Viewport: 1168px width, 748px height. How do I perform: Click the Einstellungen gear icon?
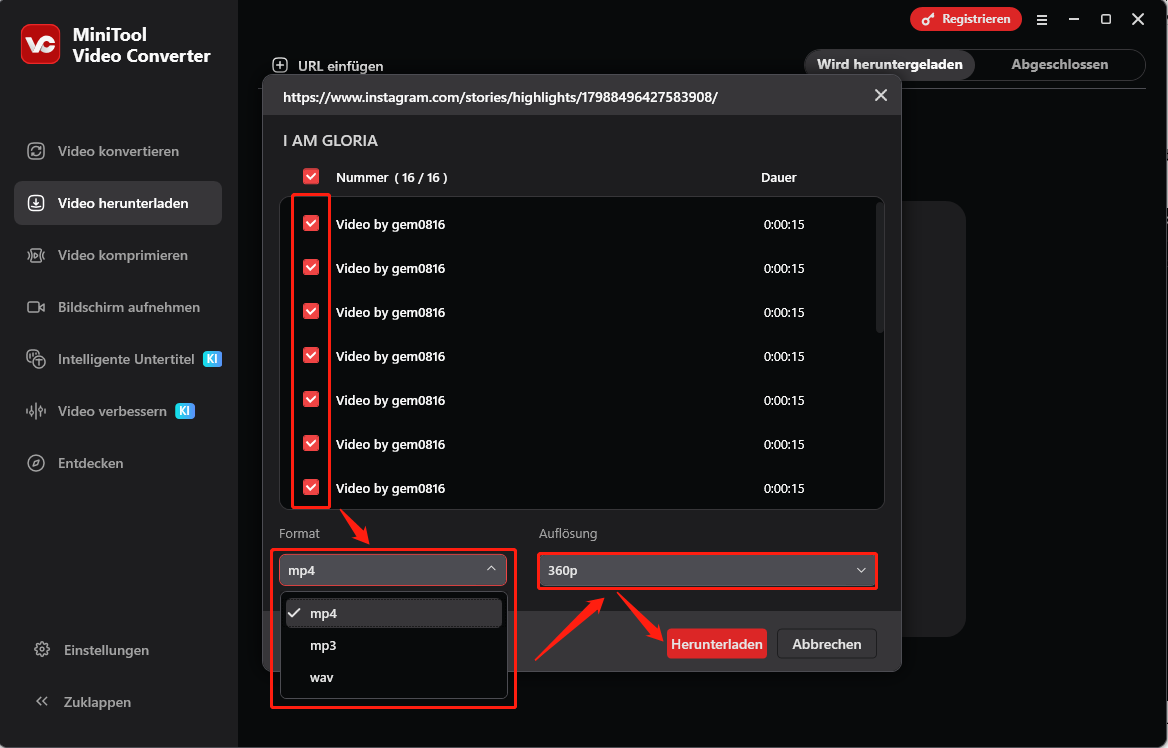coord(42,650)
